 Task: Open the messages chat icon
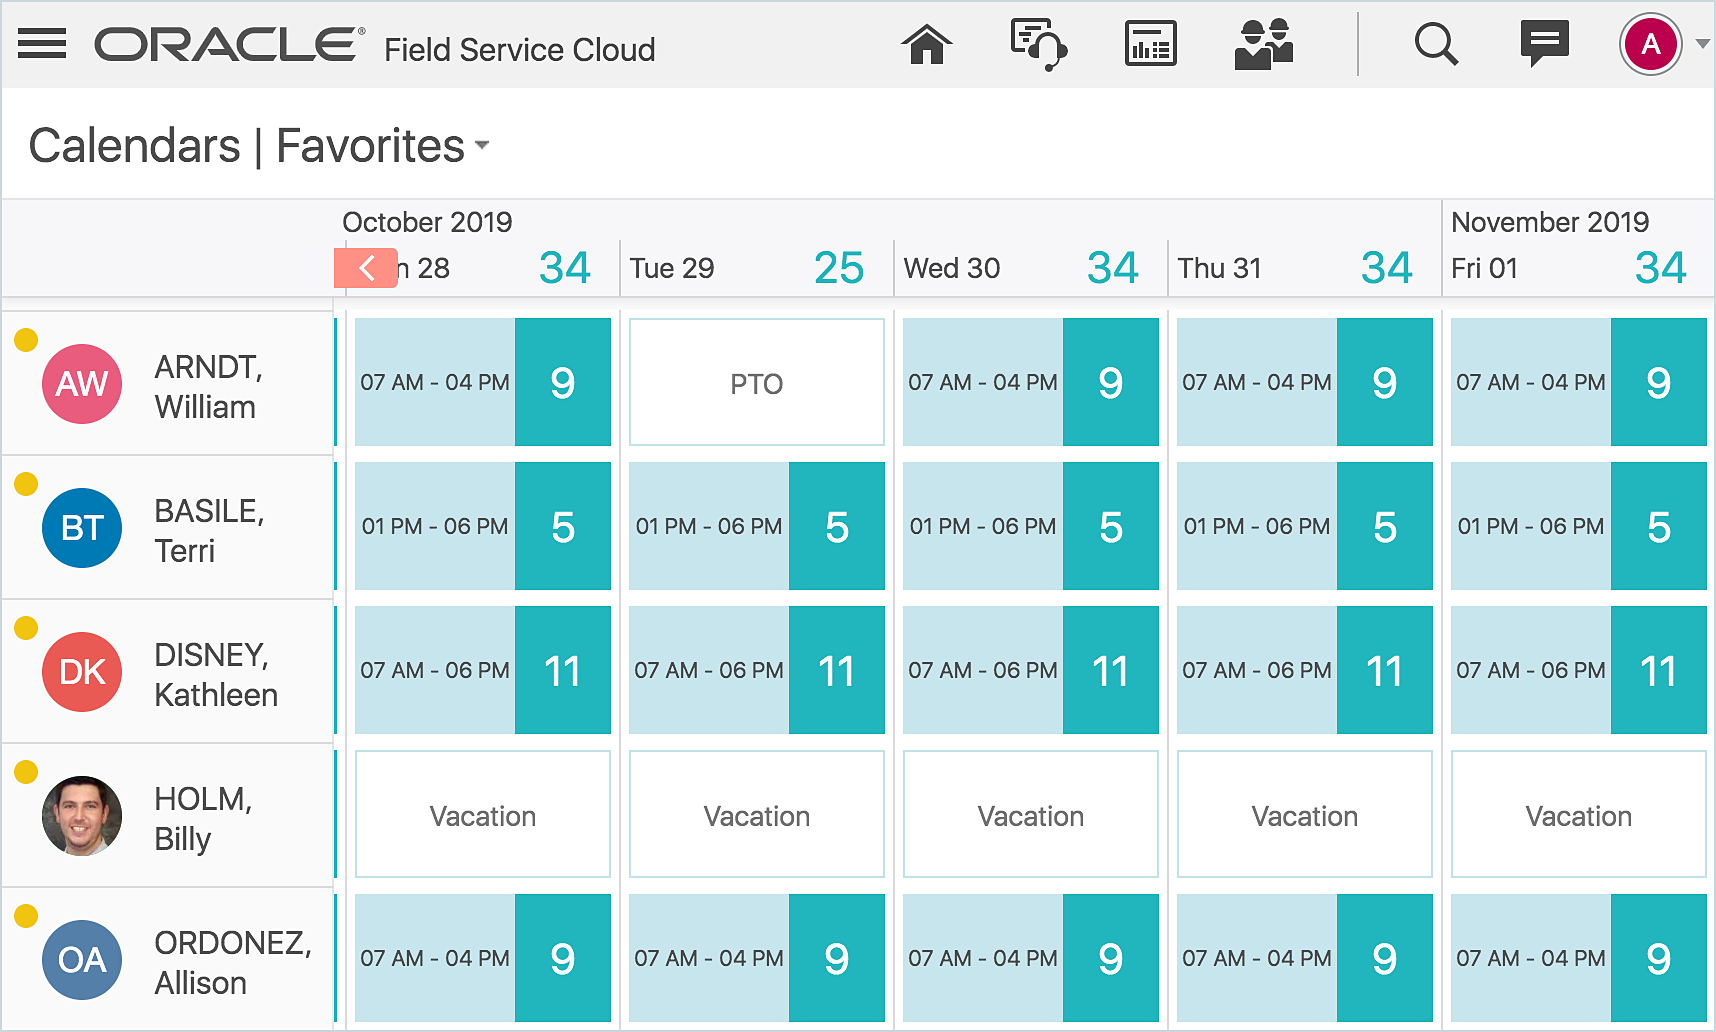1544,44
